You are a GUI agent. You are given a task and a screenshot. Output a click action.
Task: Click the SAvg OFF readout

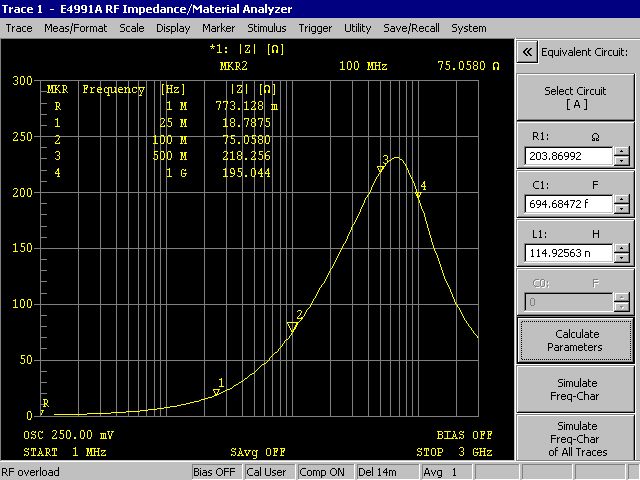coord(258,452)
